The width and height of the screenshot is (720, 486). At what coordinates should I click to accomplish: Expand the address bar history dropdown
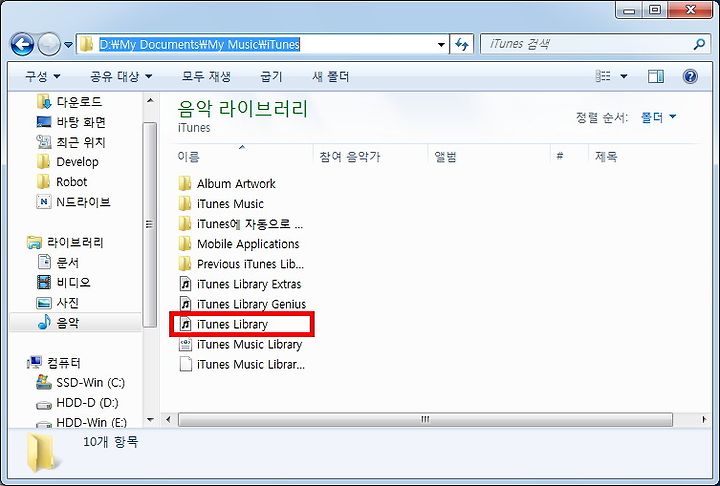(441, 45)
